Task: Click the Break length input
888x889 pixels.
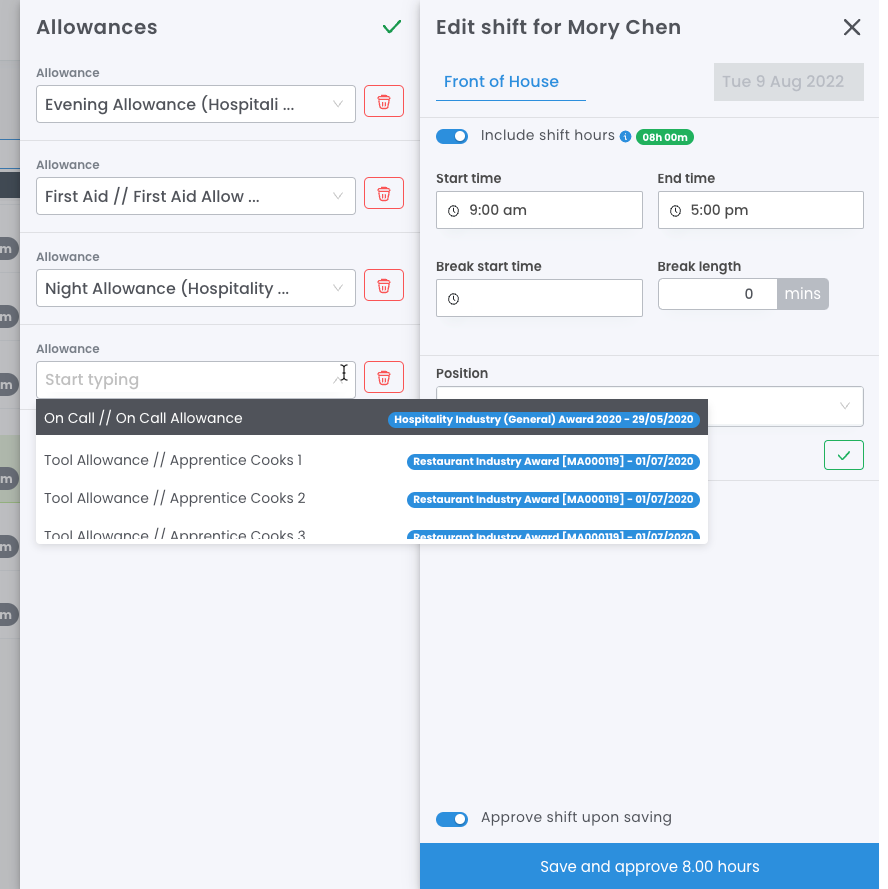Action: click(718, 294)
